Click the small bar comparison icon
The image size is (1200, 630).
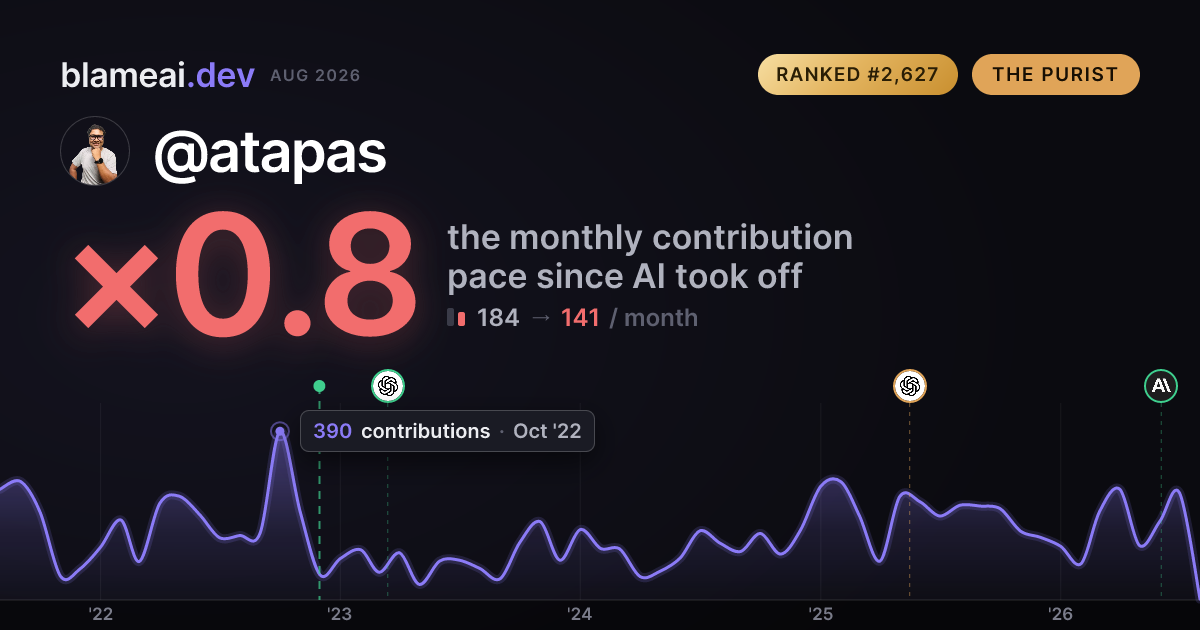tap(457, 318)
